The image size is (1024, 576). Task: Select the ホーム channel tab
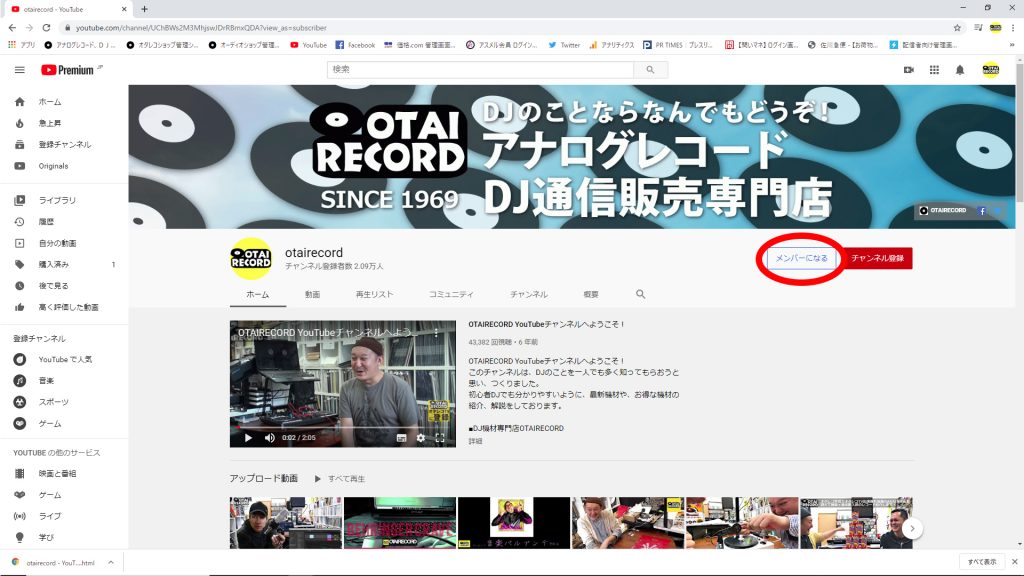click(257, 295)
